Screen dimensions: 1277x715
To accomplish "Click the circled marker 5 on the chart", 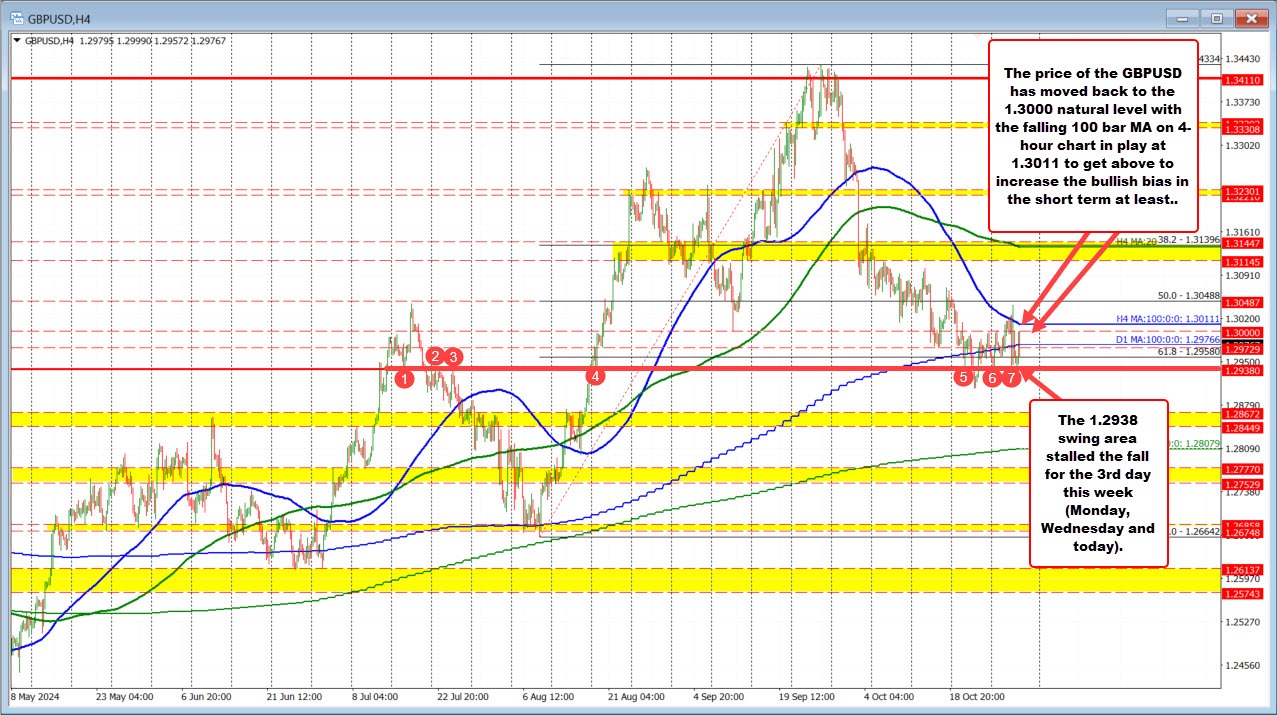I will [964, 377].
